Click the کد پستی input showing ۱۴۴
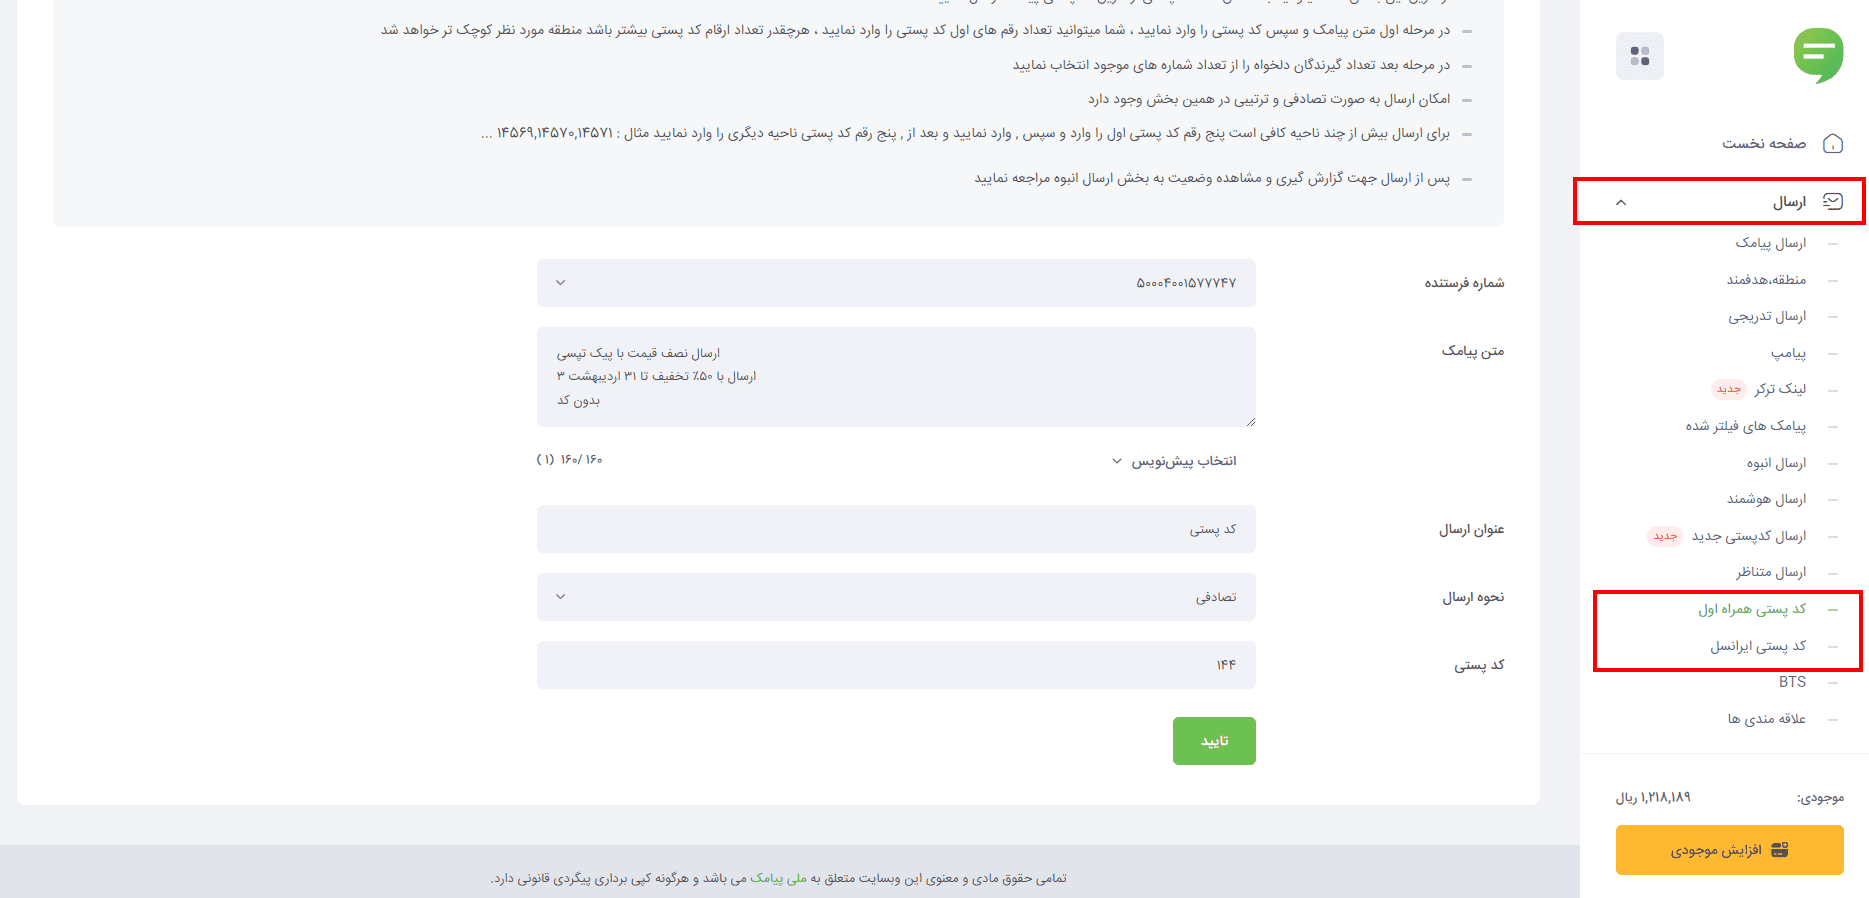Viewport: 1869px width, 898px height. click(896, 664)
